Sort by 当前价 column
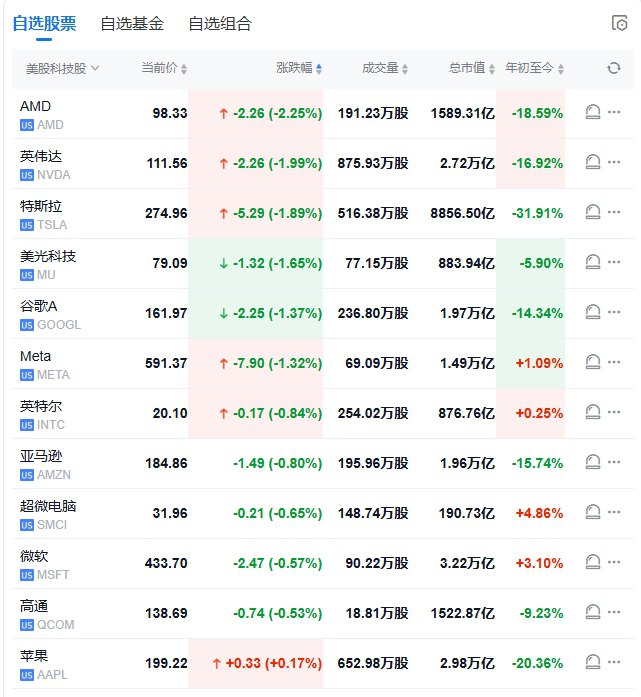The height and width of the screenshot is (697, 641). [x=164, y=68]
